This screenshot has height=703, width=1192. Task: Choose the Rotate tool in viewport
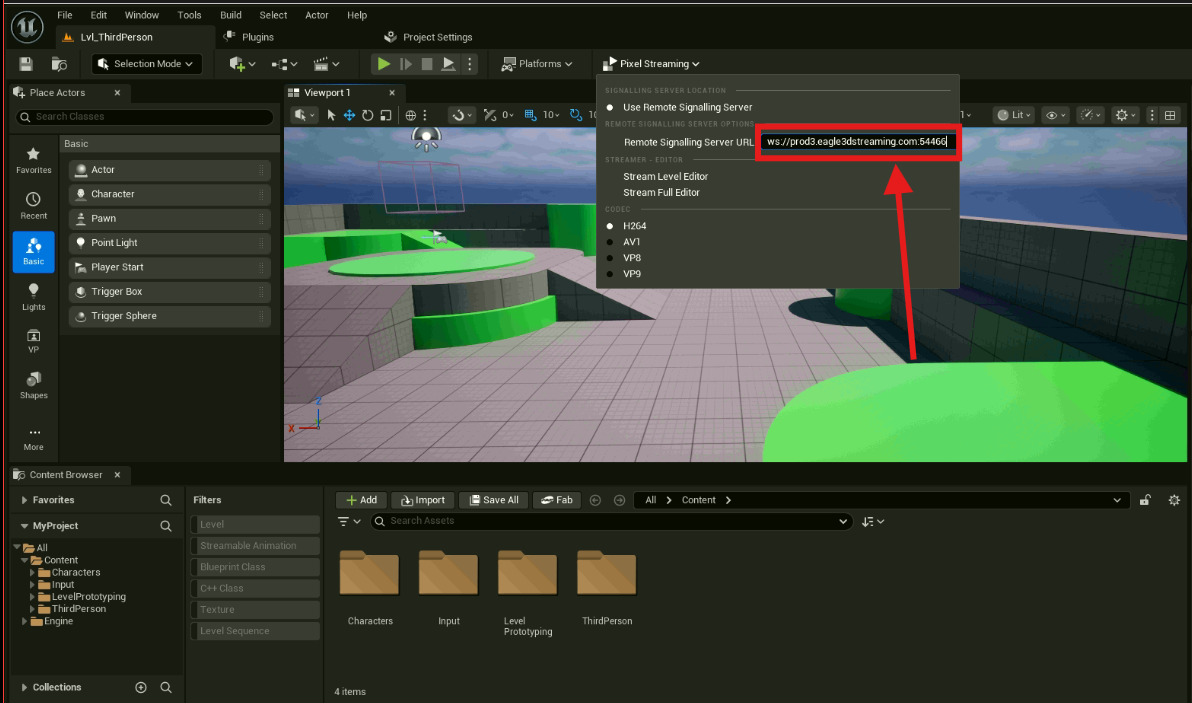point(368,116)
